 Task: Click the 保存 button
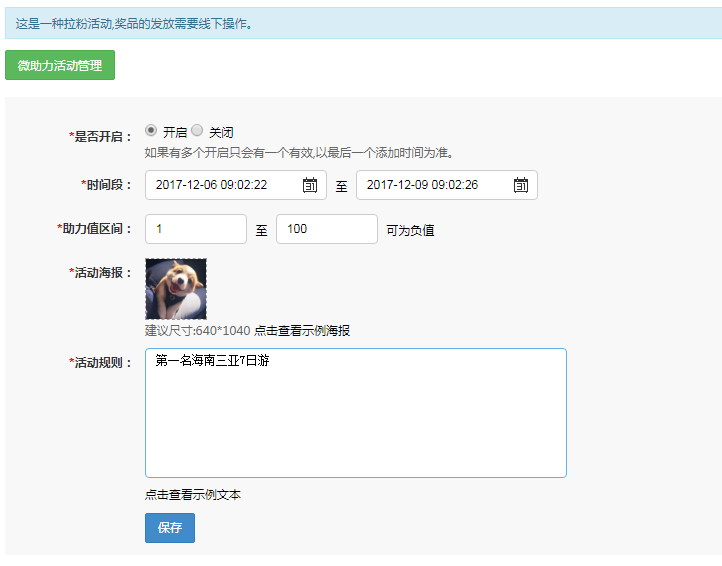[170, 528]
